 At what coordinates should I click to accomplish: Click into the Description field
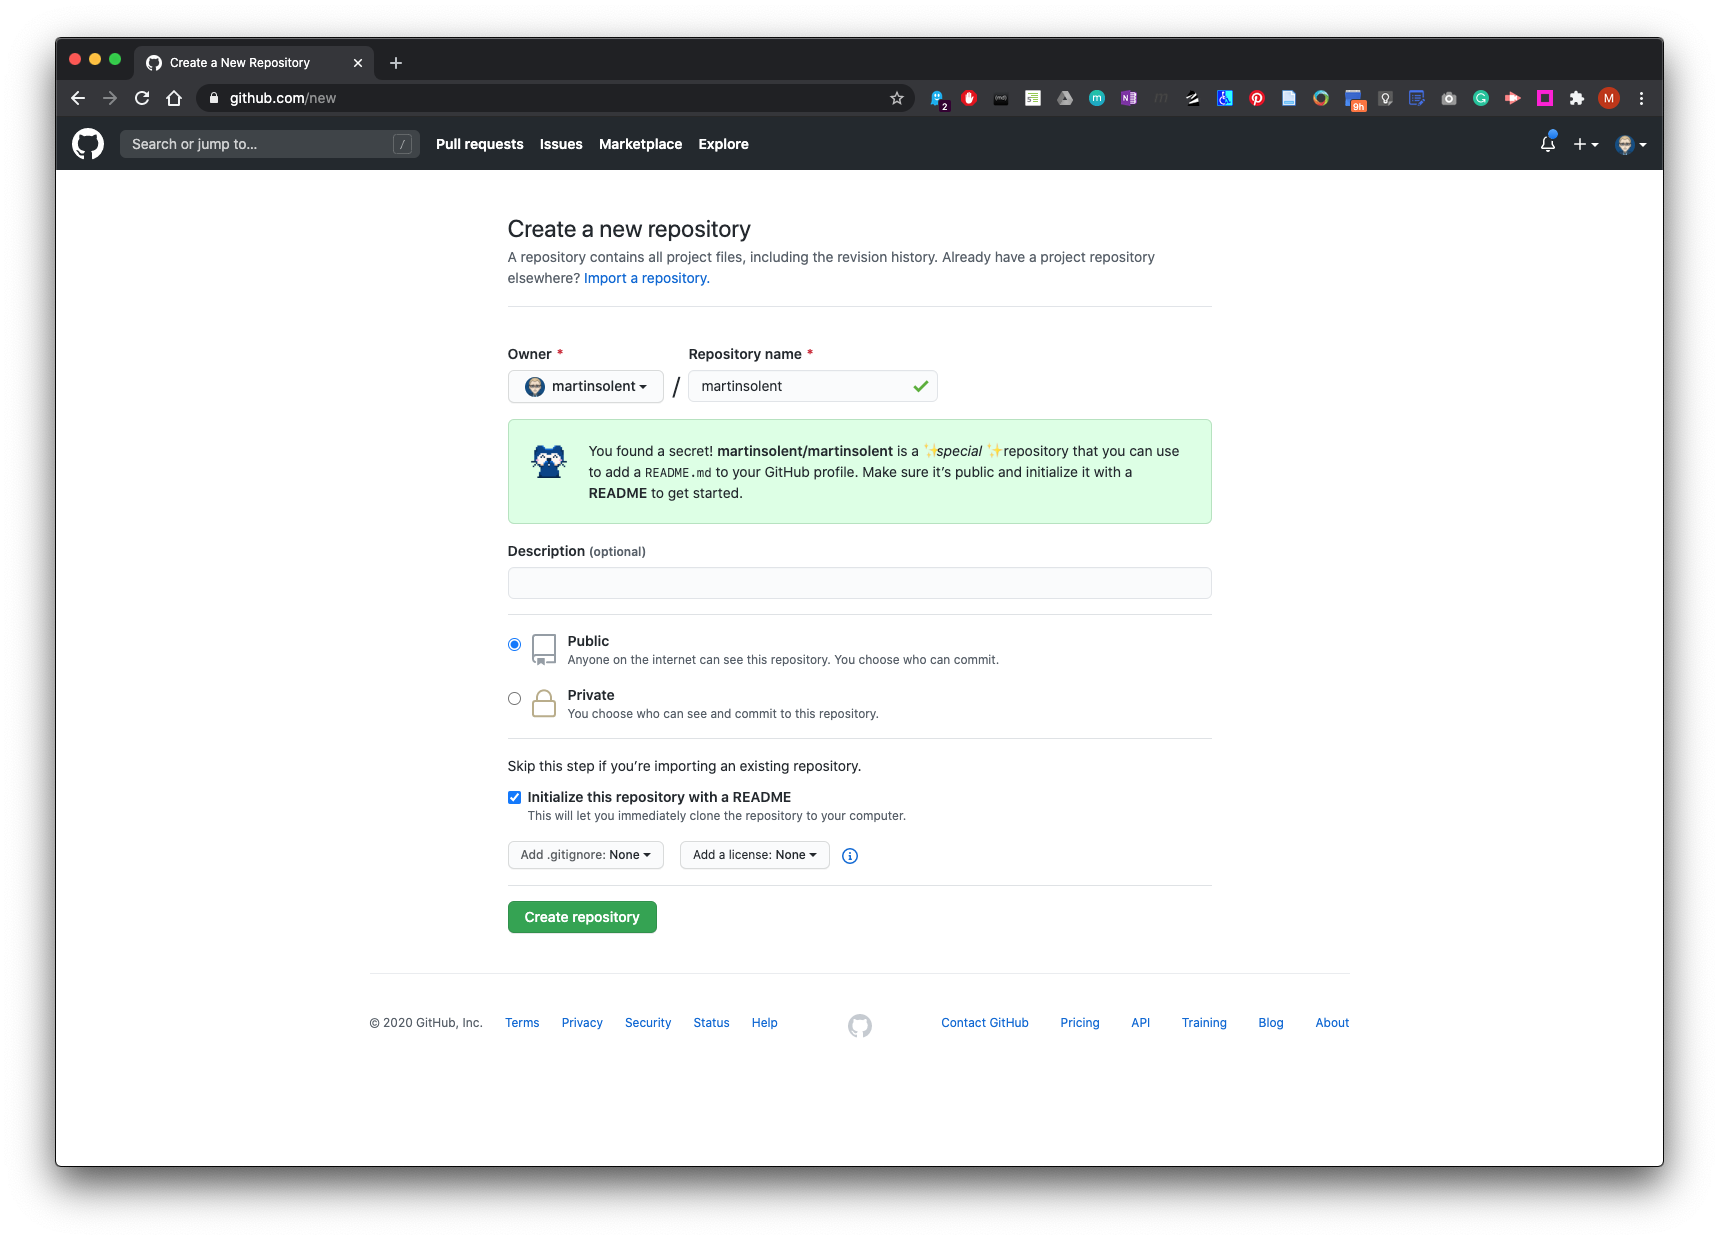(859, 583)
